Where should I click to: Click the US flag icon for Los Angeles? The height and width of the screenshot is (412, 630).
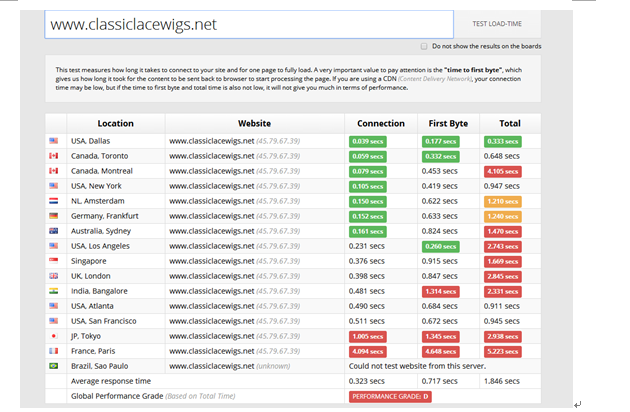tap(53, 246)
